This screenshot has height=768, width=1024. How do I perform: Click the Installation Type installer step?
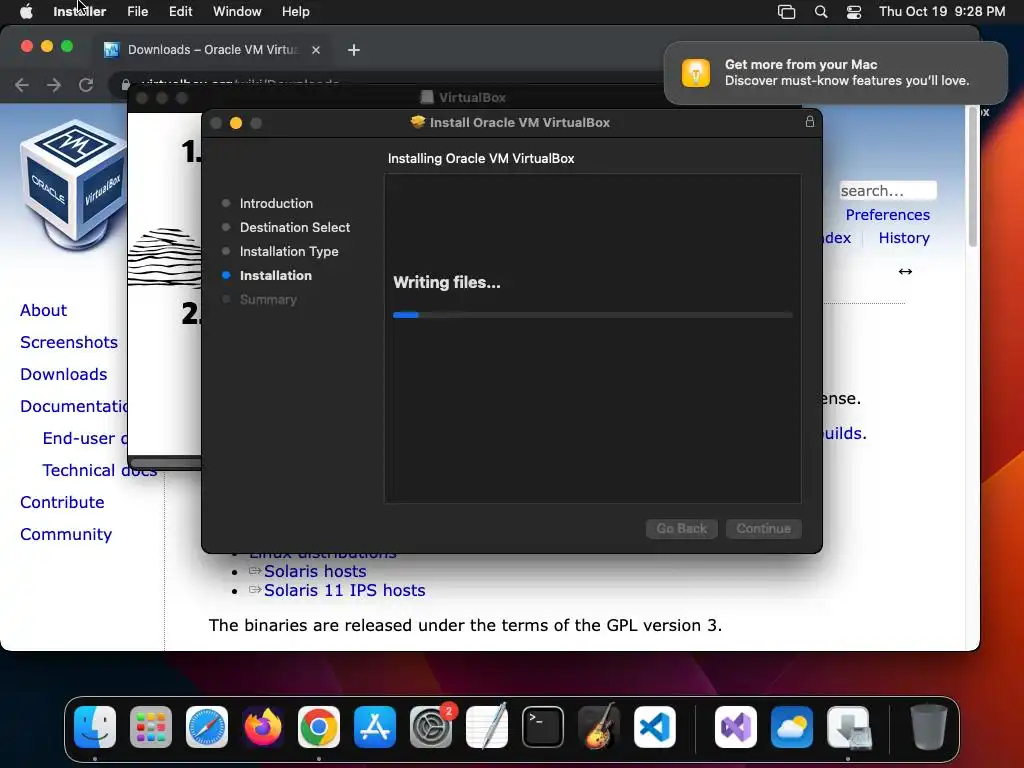pyautogui.click(x=289, y=251)
